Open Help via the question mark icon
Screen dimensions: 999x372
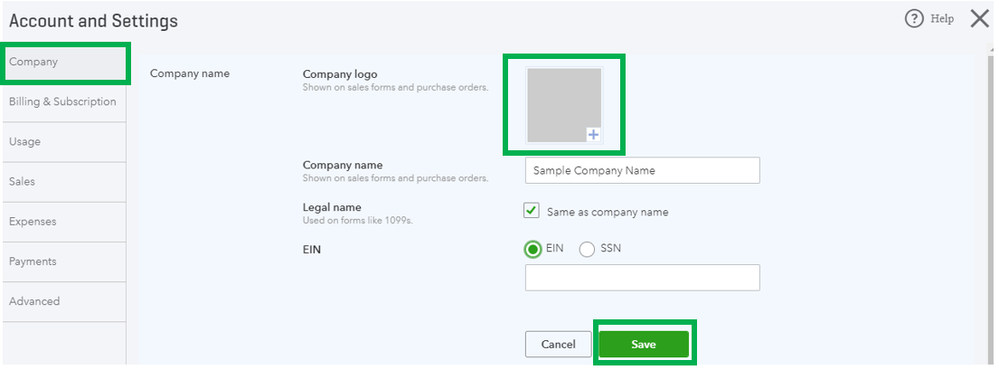pyautogui.click(x=914, y=19)
